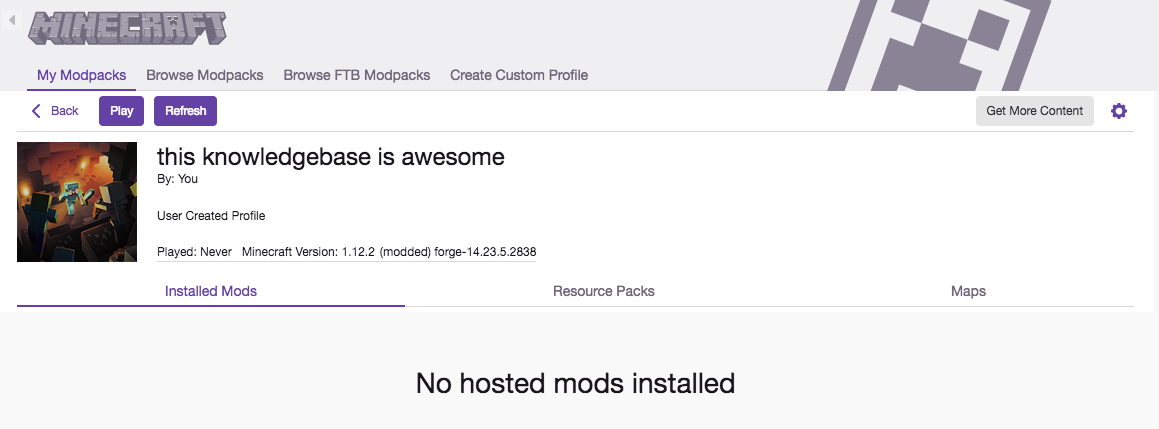Open the Maps tab
Viewport: 1159px width, 429px height.
[x=968, y=291]
